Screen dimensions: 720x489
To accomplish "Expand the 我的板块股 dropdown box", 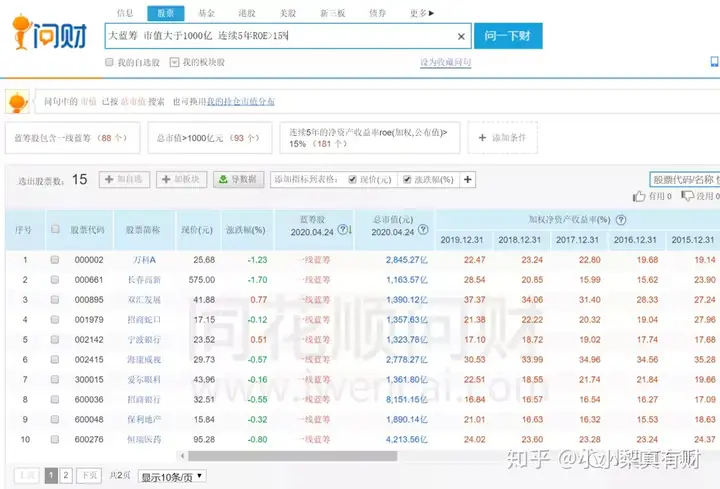I will click(174, 62).
